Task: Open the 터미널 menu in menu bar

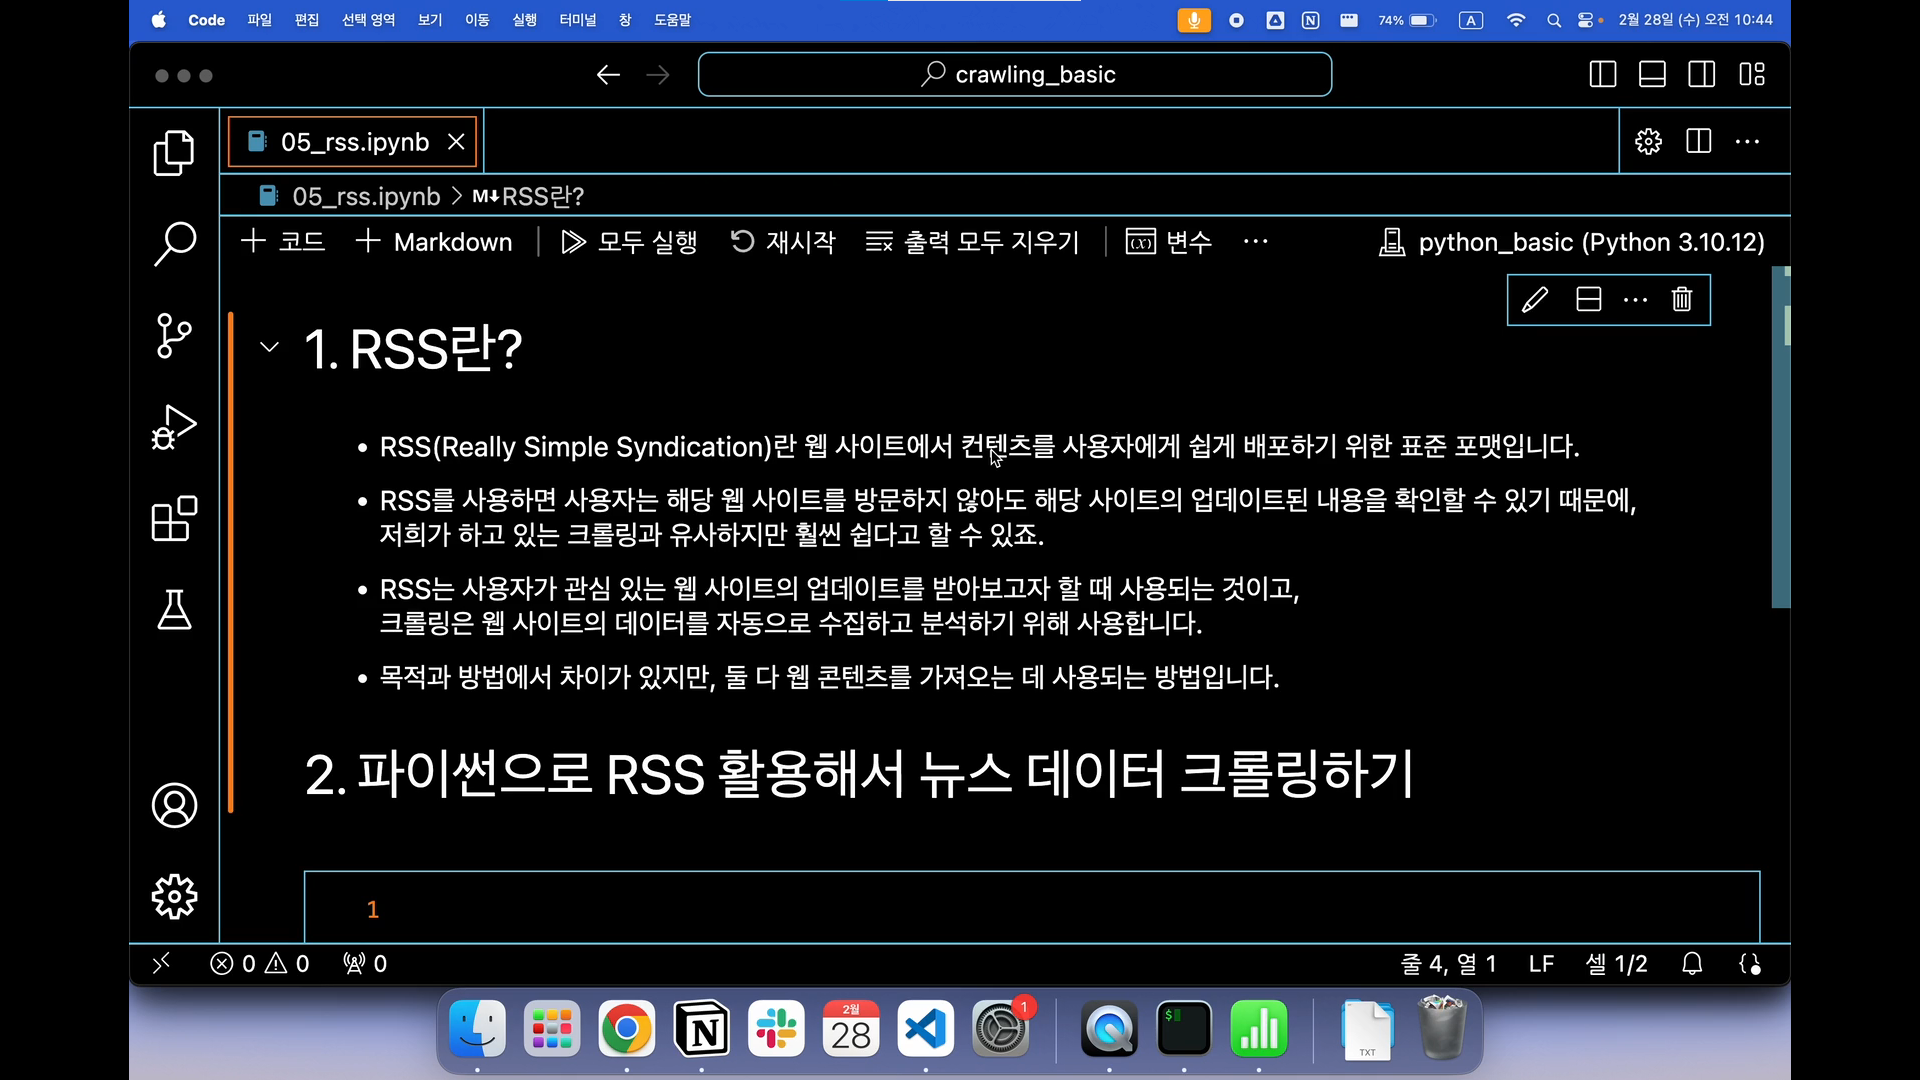Action: 577,20
